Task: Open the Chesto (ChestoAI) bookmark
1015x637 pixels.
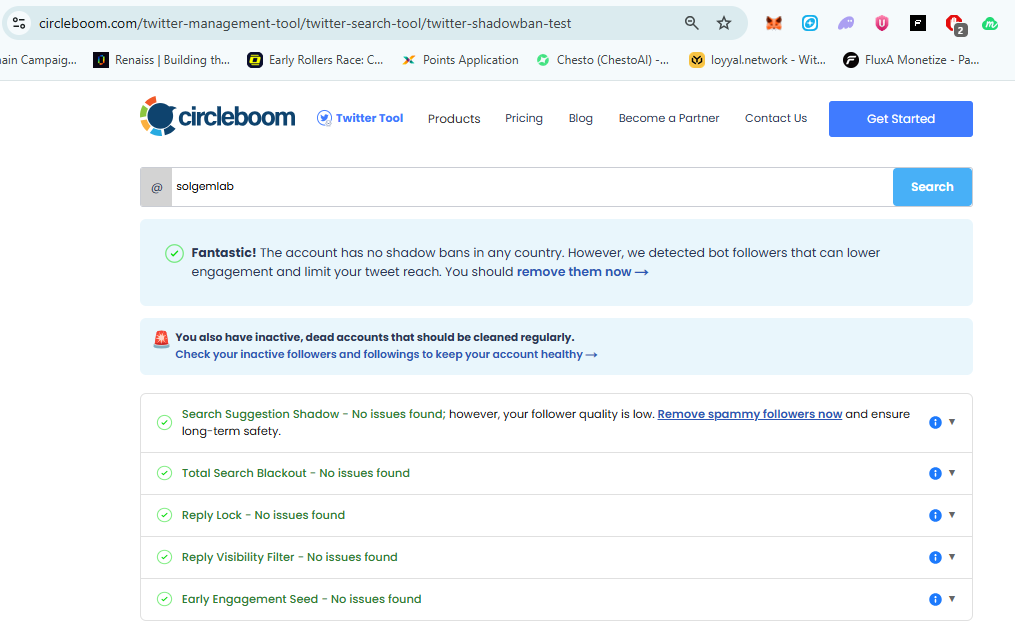Action: pos(602,60)
